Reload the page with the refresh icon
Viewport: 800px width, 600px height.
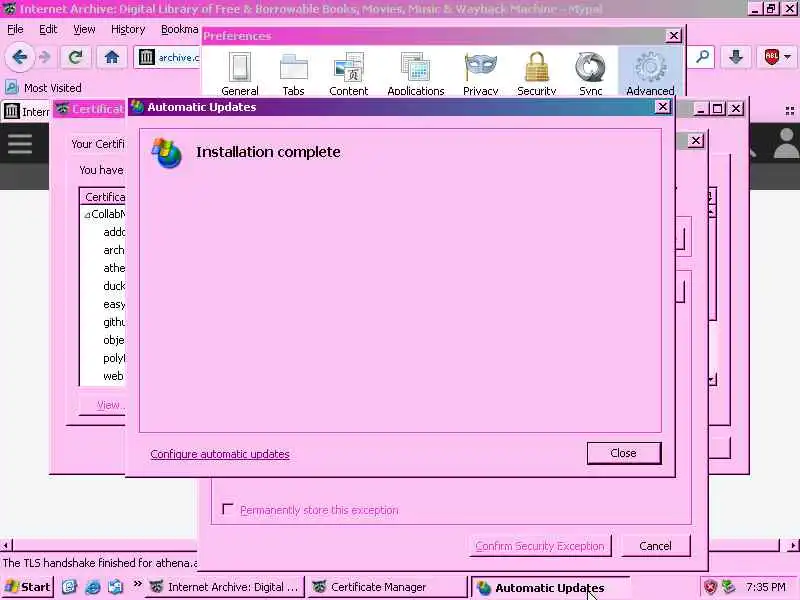coord(76,57)
